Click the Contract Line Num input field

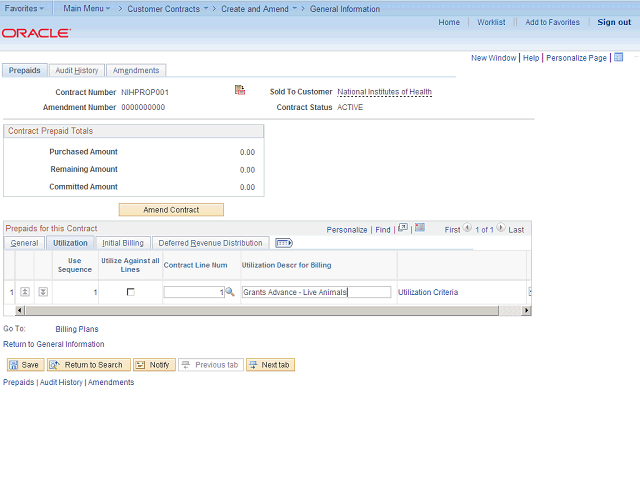(194, 292)
